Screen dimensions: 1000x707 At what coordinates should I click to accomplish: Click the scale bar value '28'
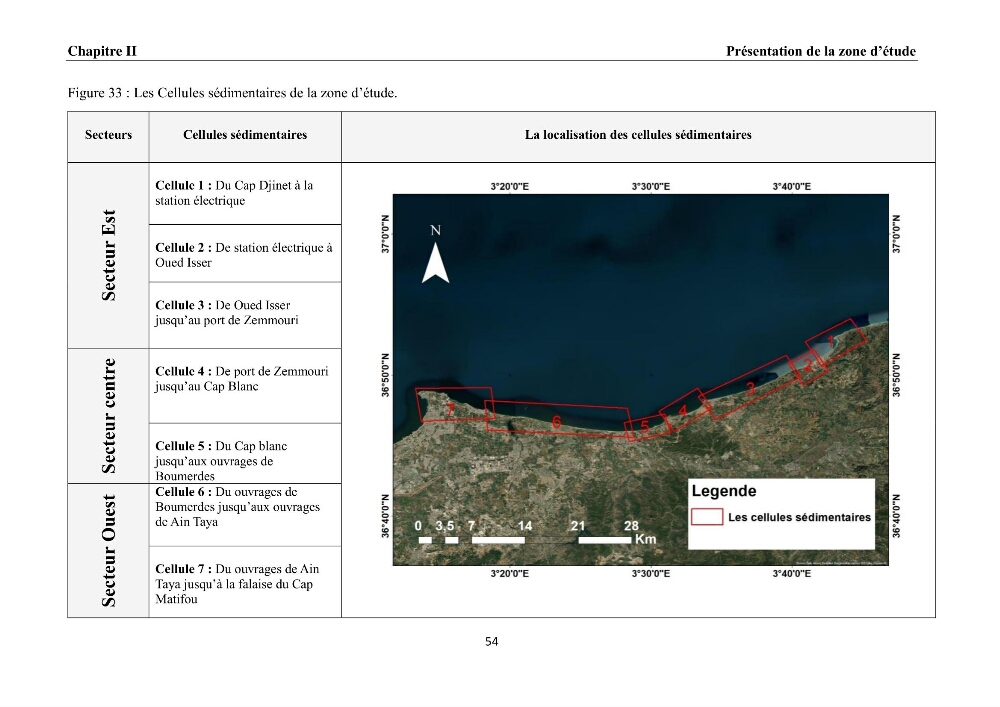[x=631, y=526]
